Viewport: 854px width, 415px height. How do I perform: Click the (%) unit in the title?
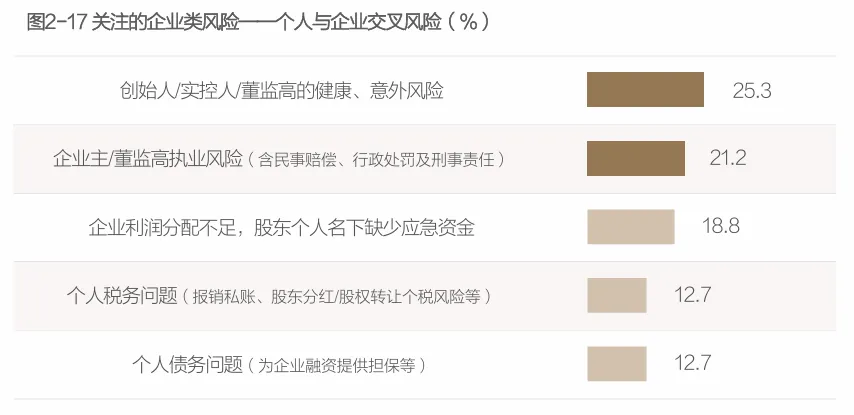coord(468,23)
